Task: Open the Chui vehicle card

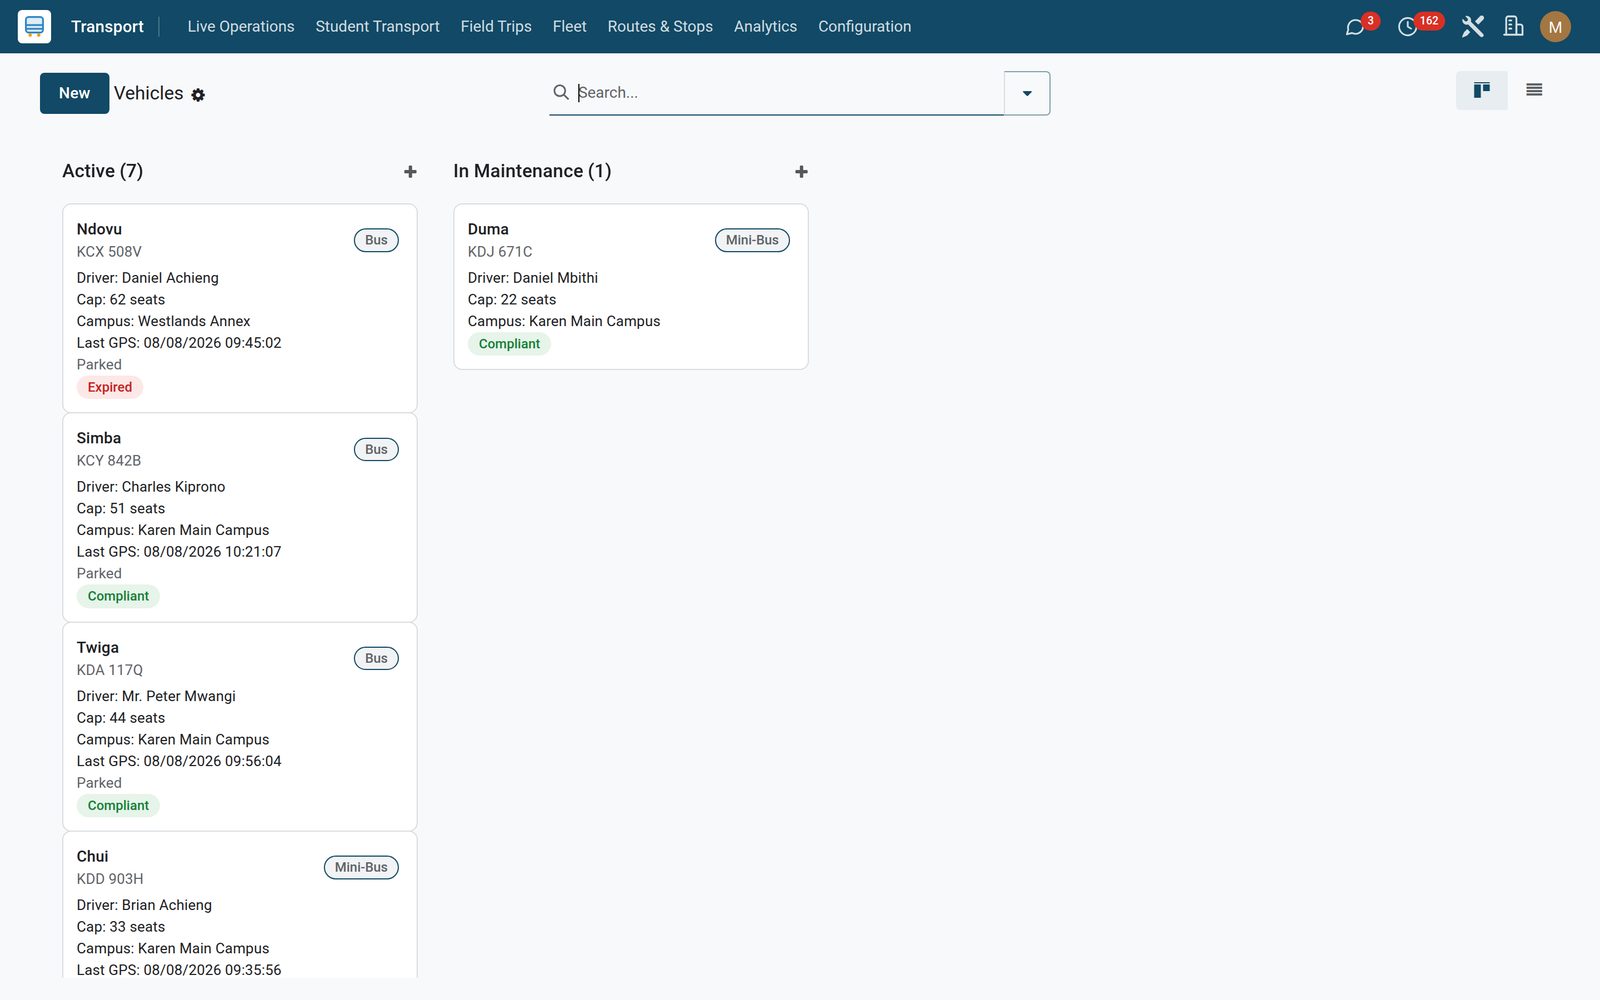Action: tap(240, 905)
